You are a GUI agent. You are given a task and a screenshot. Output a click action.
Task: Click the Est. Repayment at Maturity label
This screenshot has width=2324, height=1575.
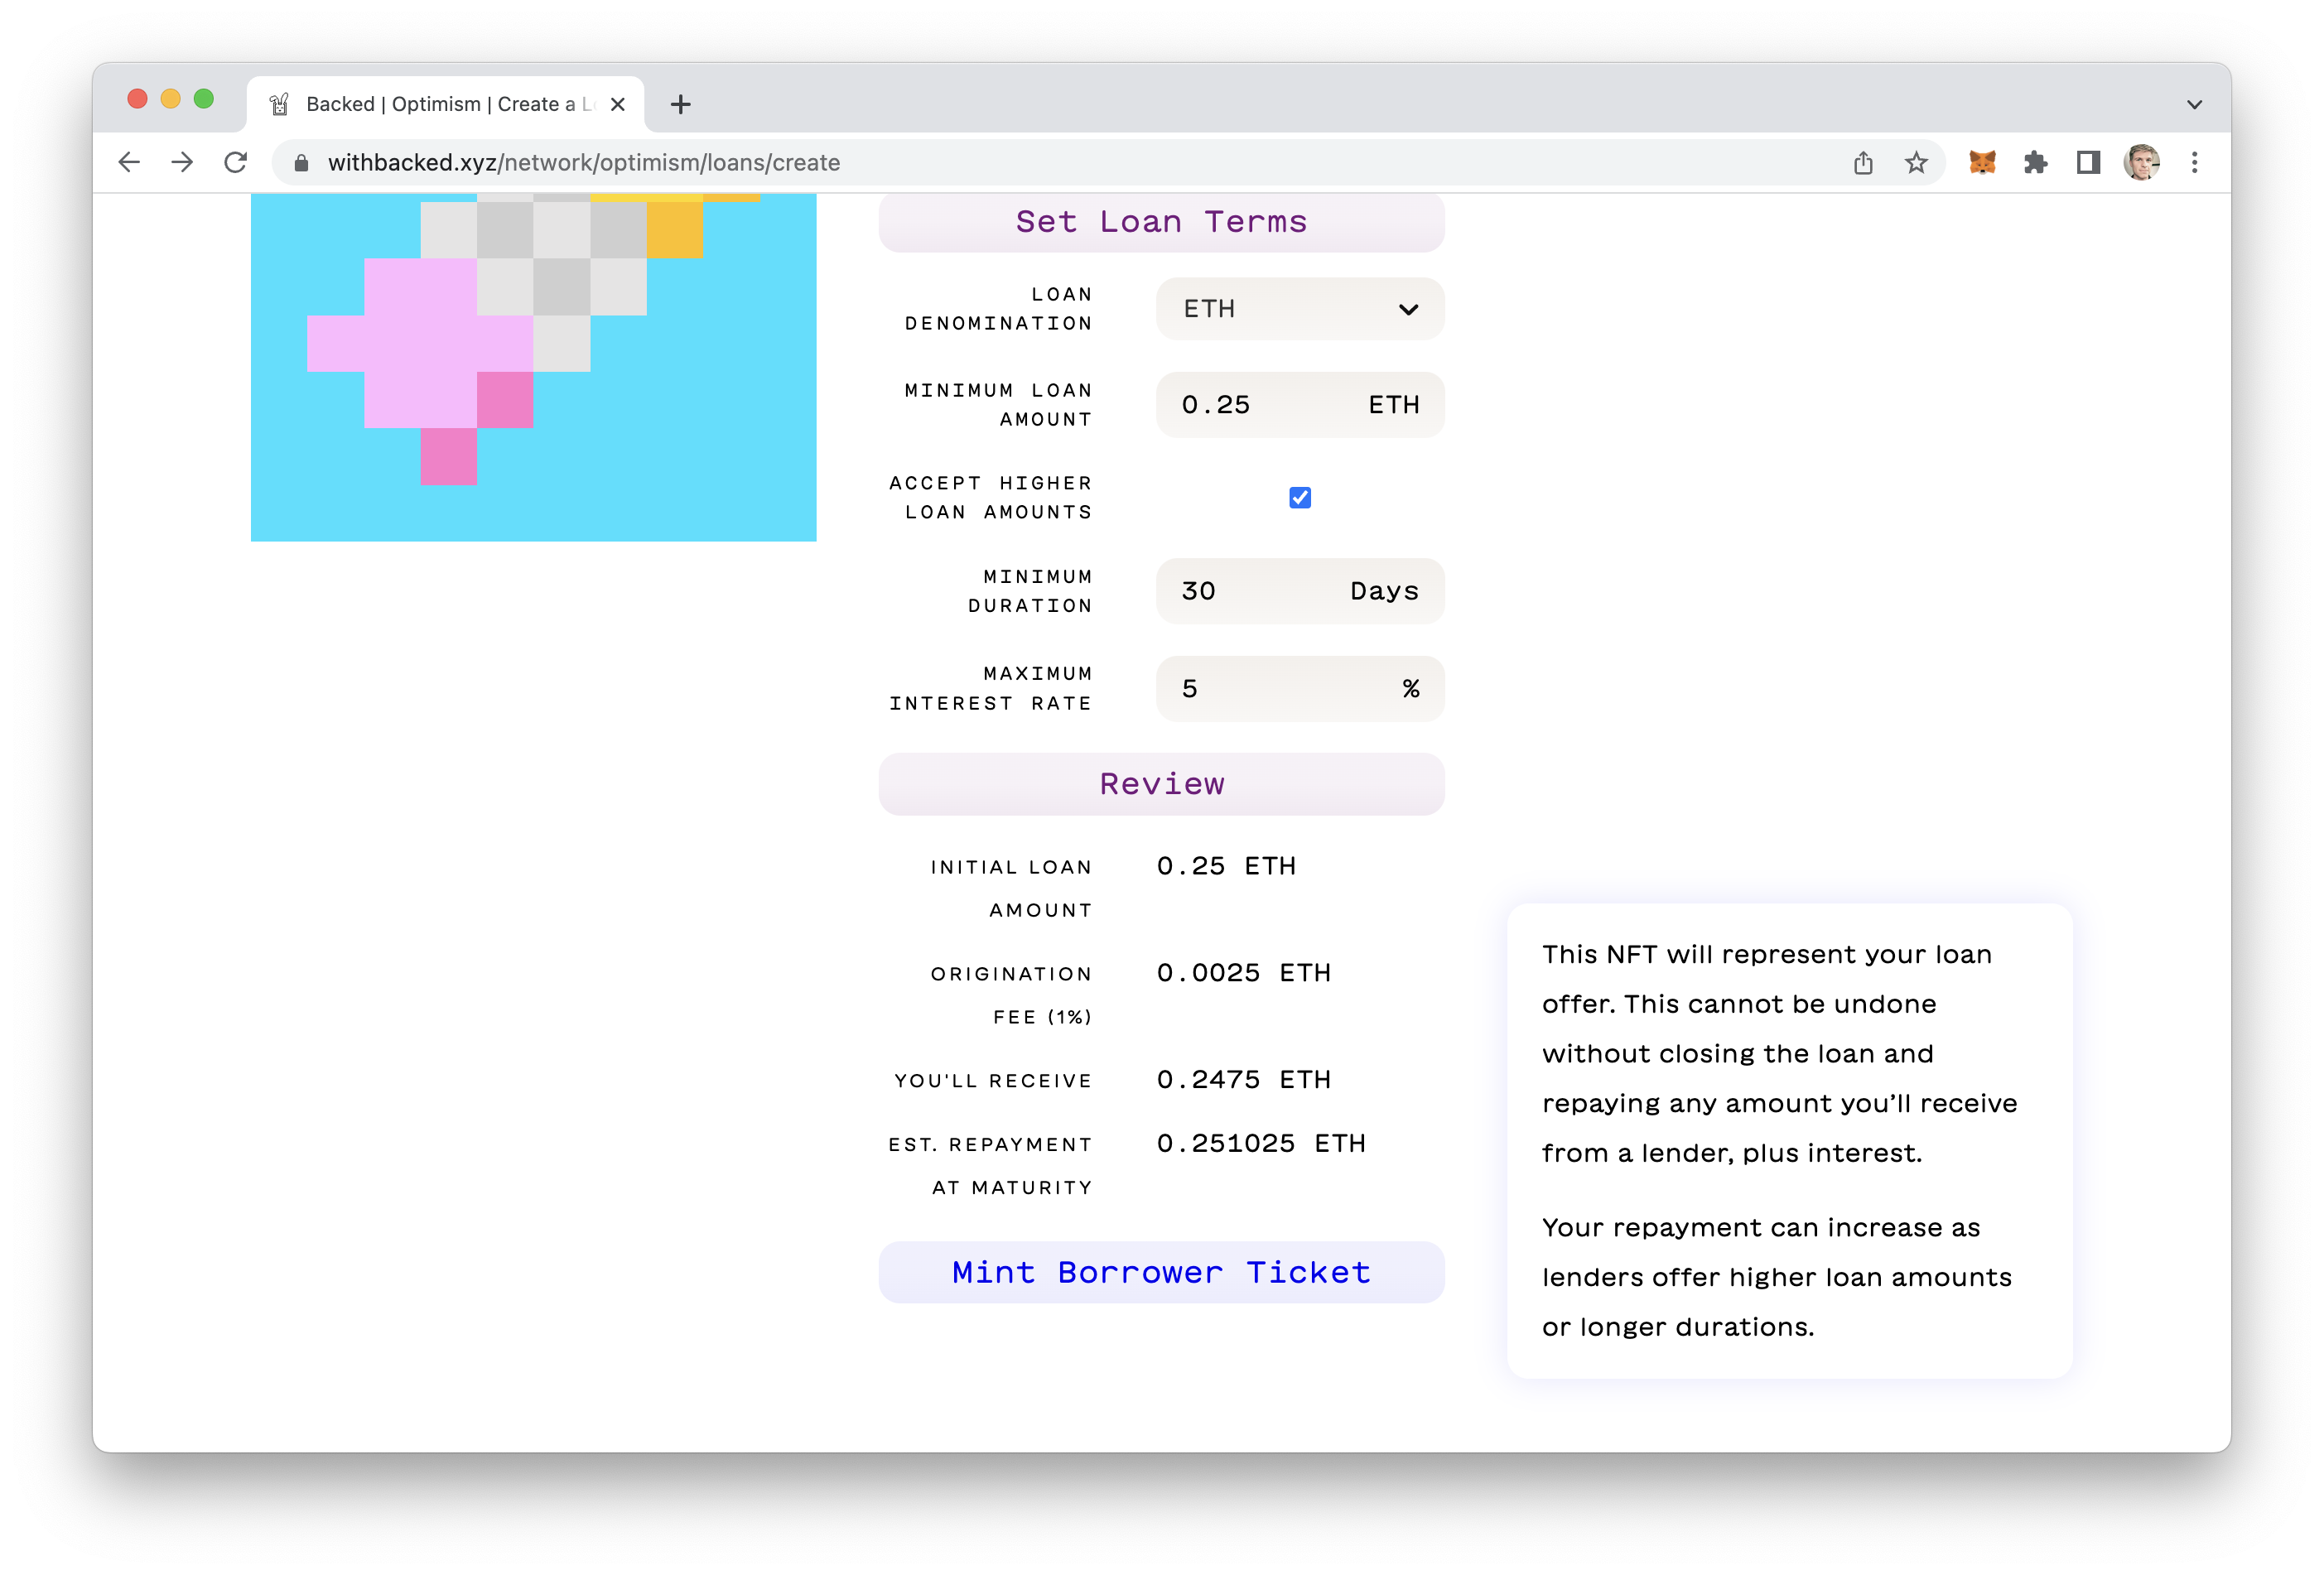(990, 1166)
